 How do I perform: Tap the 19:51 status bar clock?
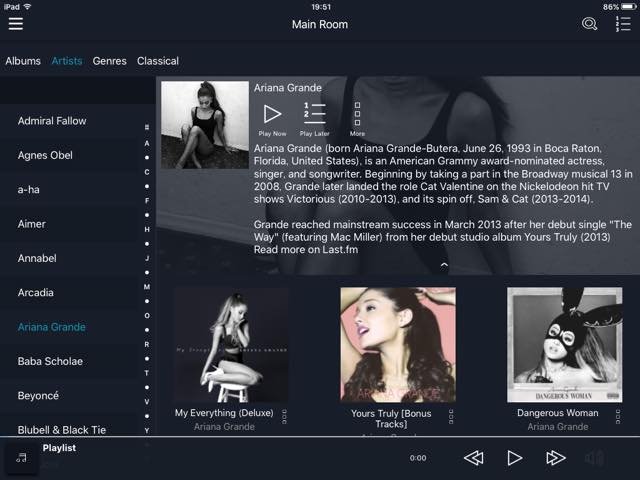[x=321, y=7]
